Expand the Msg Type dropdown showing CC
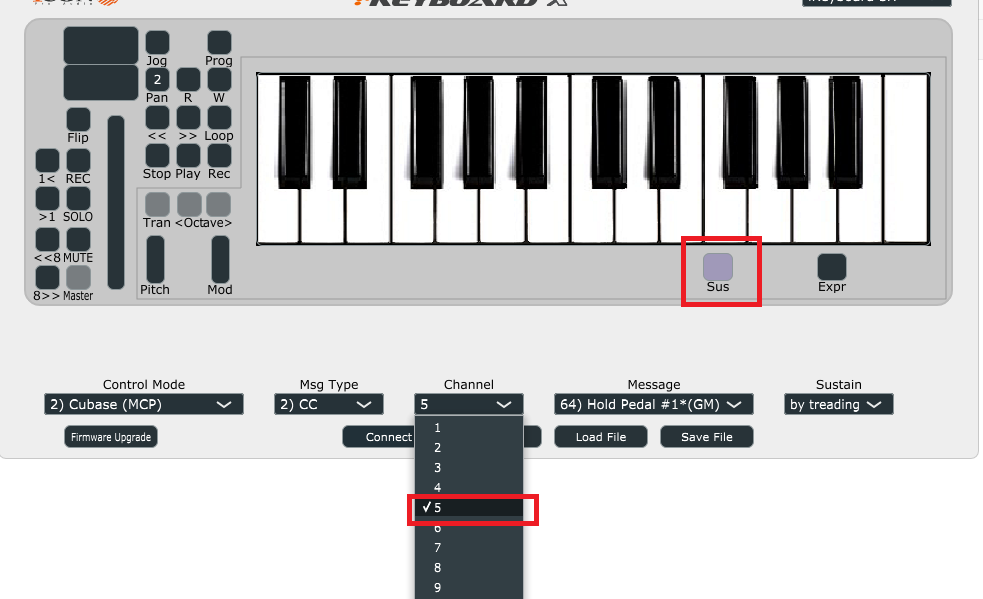The width and height of the screenshot is (983, 599). pos(329,405)
